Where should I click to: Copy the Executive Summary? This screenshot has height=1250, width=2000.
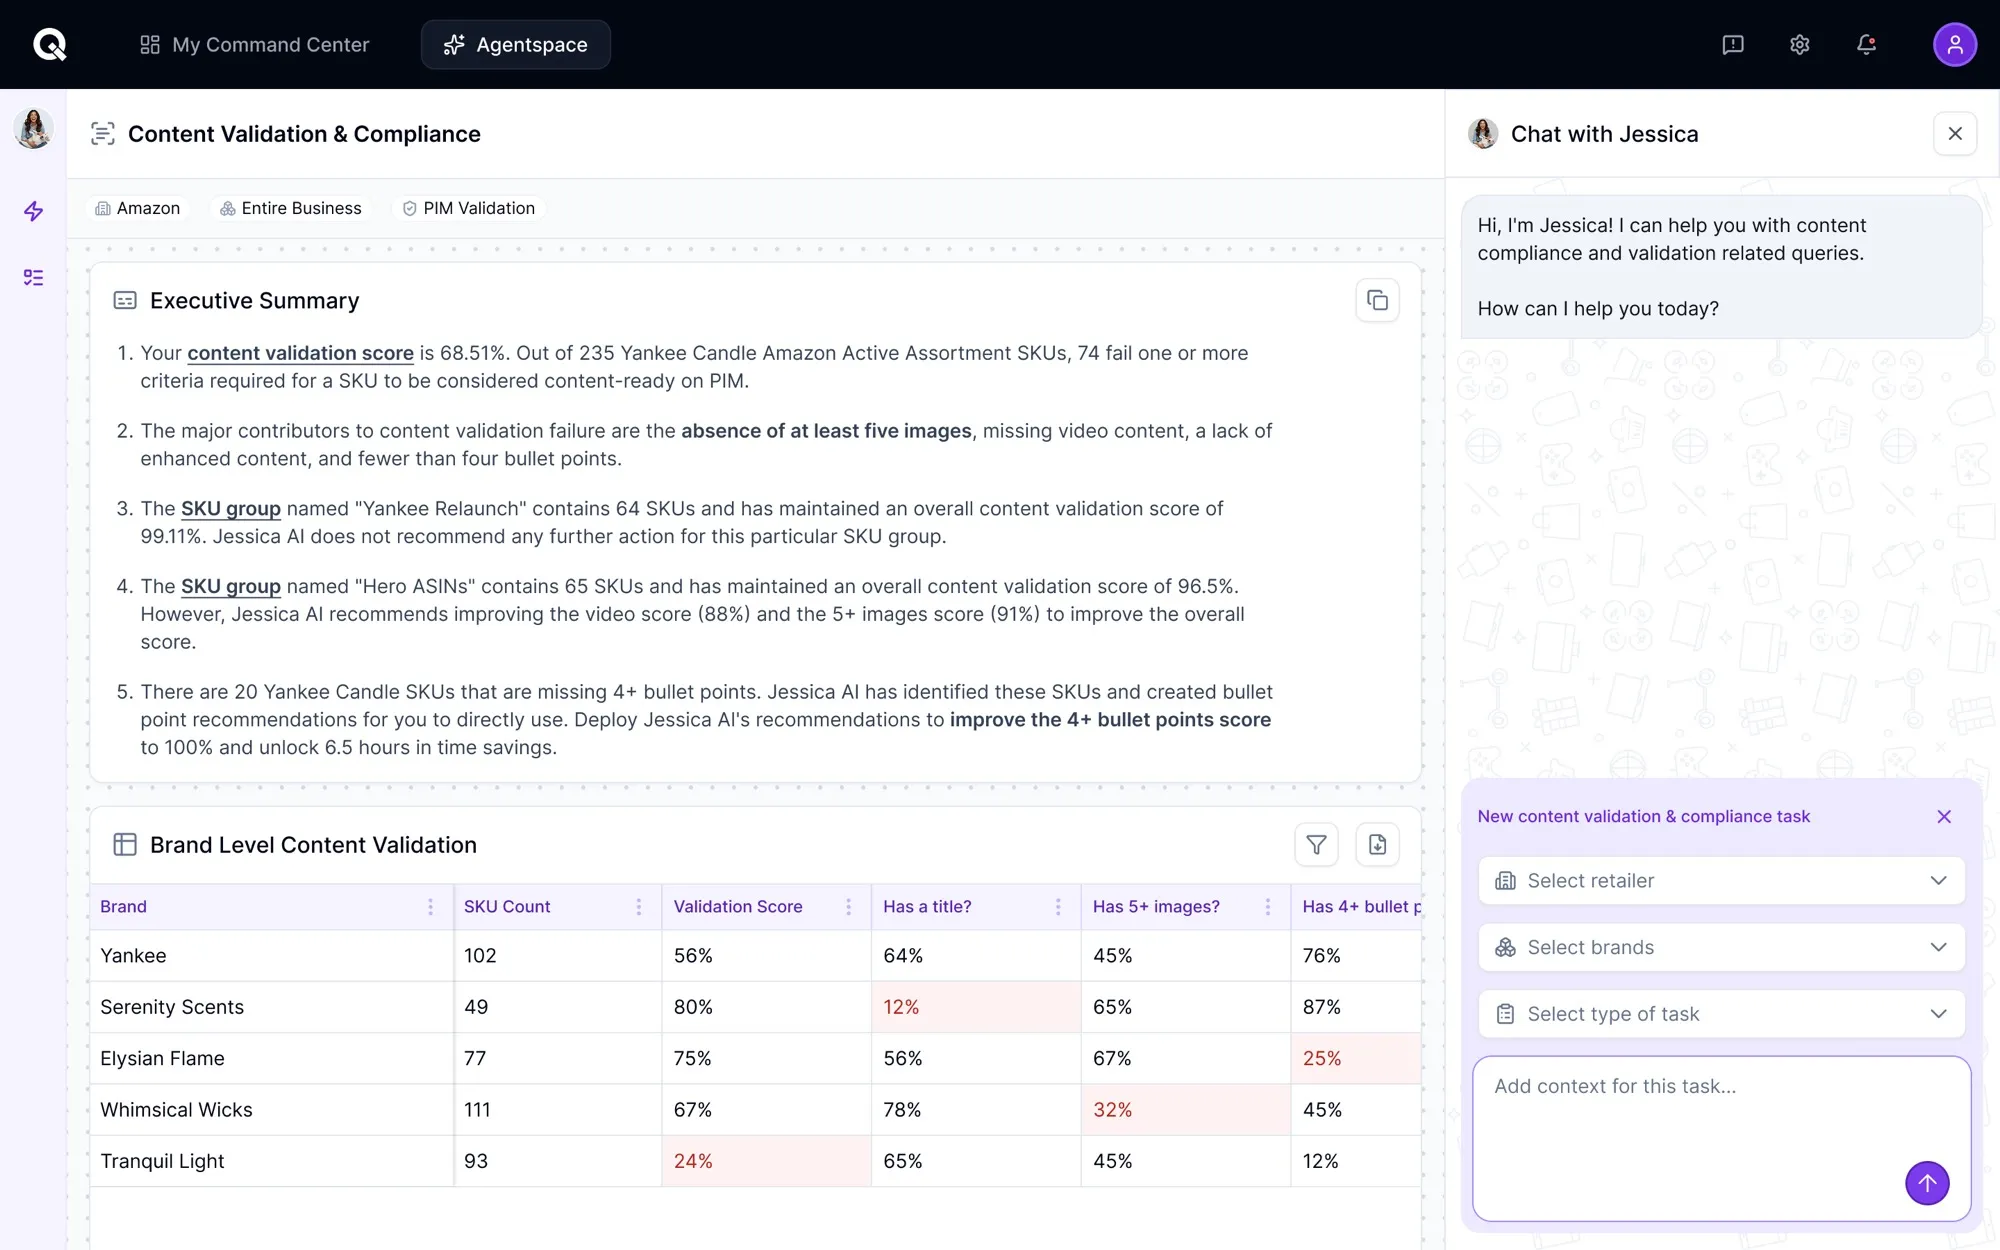(1377, 300)
